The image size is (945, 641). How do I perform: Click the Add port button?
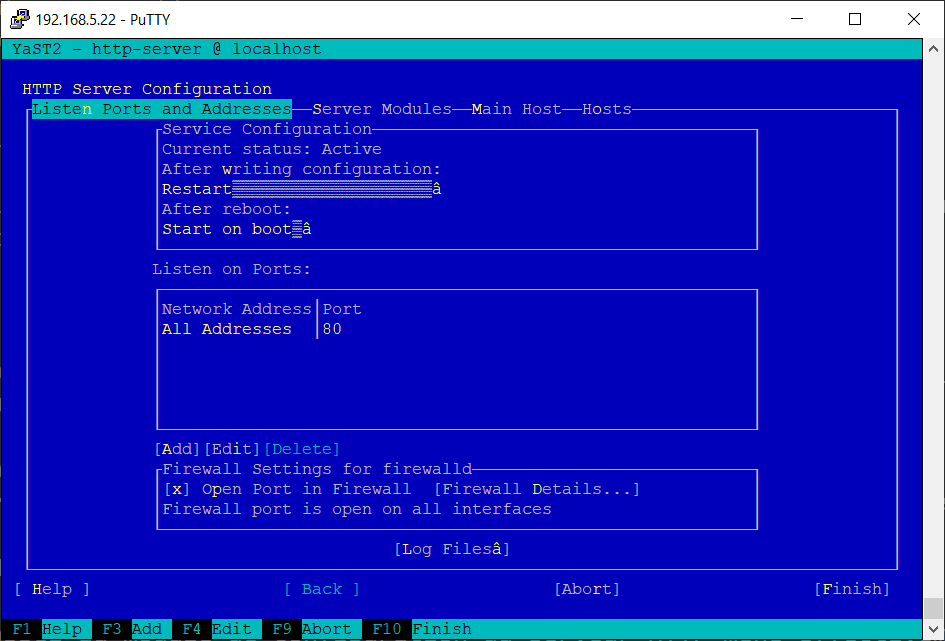[177, 449]
